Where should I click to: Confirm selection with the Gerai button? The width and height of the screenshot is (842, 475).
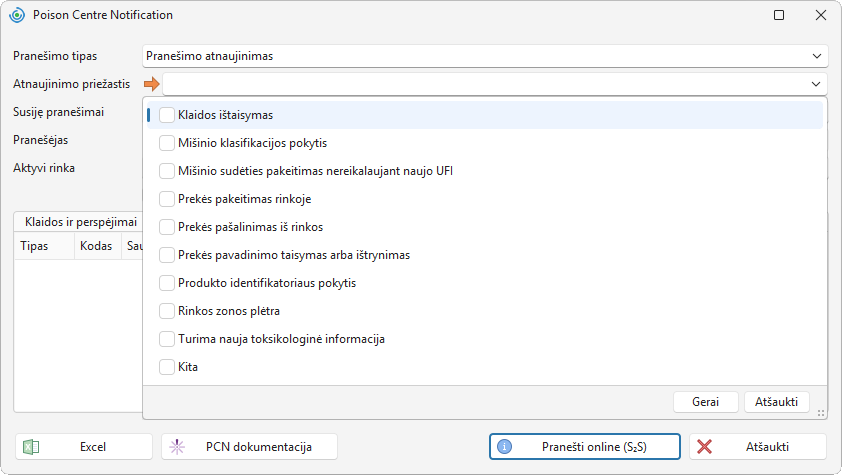point(706,401)
